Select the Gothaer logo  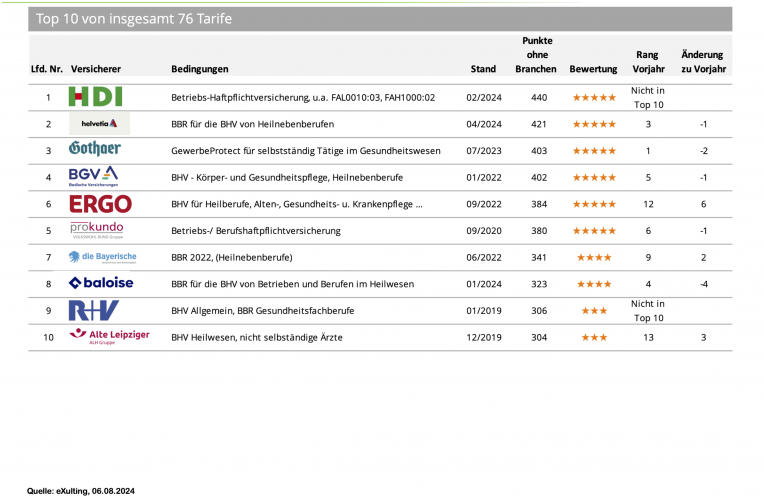pos(95,148)
